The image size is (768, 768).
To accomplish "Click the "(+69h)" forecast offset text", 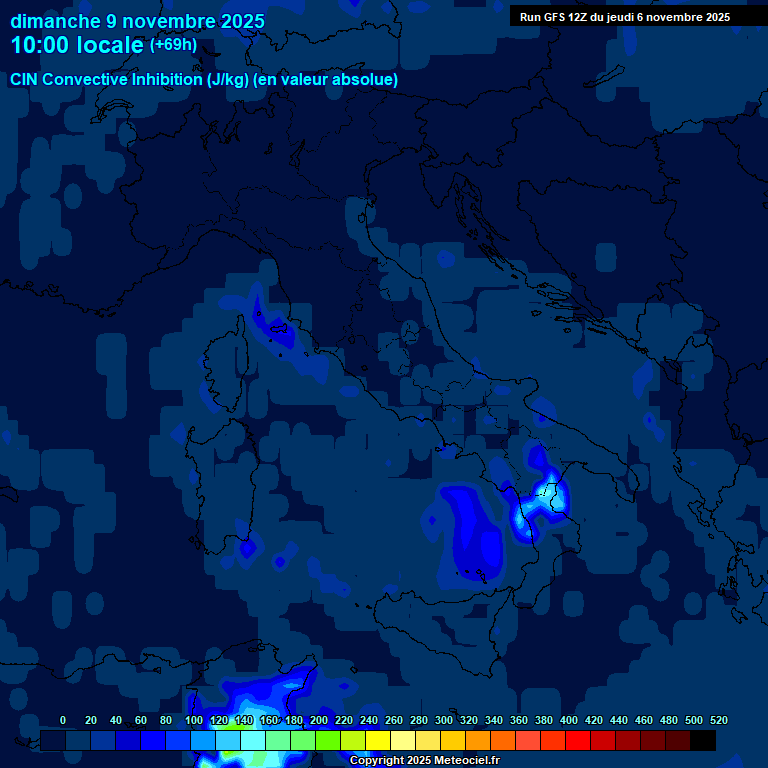I will (x=173, y=45).
